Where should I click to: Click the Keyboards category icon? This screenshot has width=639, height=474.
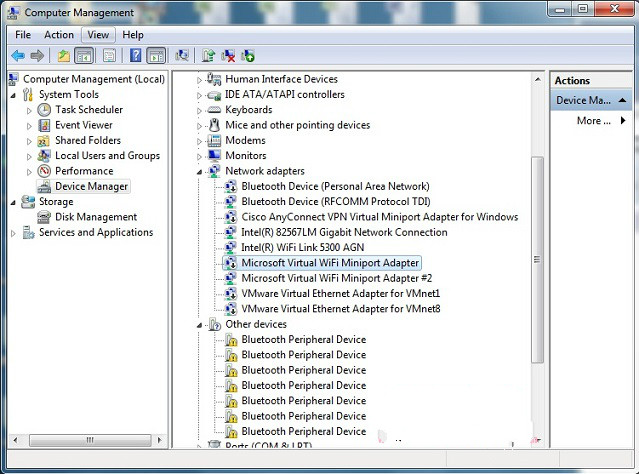pyautogui.click(x=214, y=110)
